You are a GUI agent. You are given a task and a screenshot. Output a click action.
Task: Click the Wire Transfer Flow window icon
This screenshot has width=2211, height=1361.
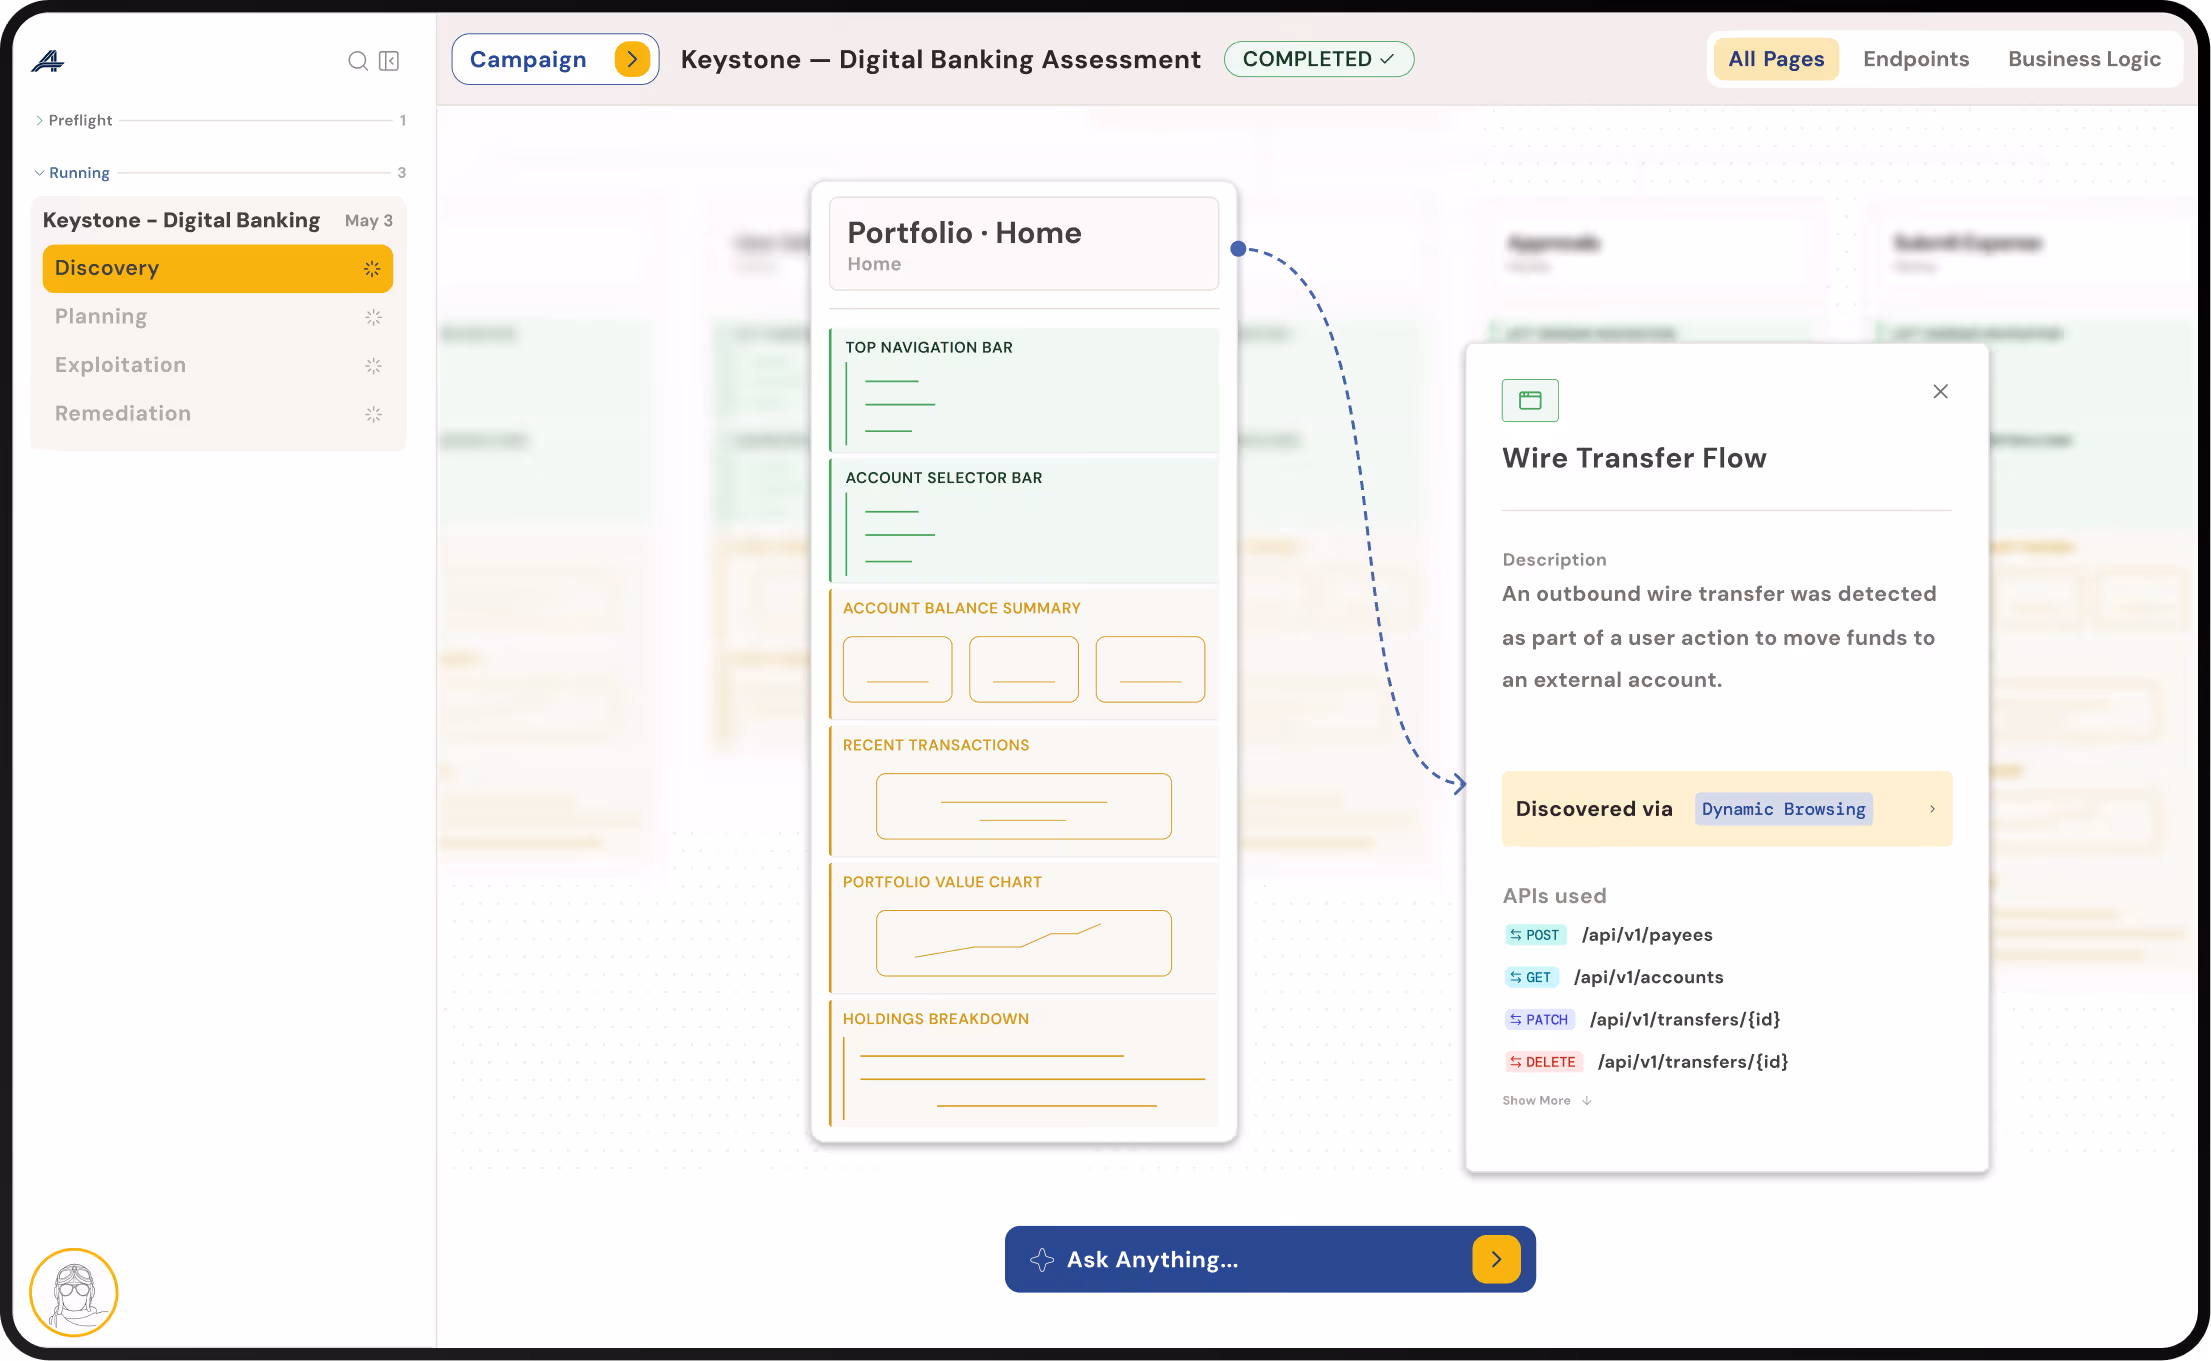(1530, 400)
